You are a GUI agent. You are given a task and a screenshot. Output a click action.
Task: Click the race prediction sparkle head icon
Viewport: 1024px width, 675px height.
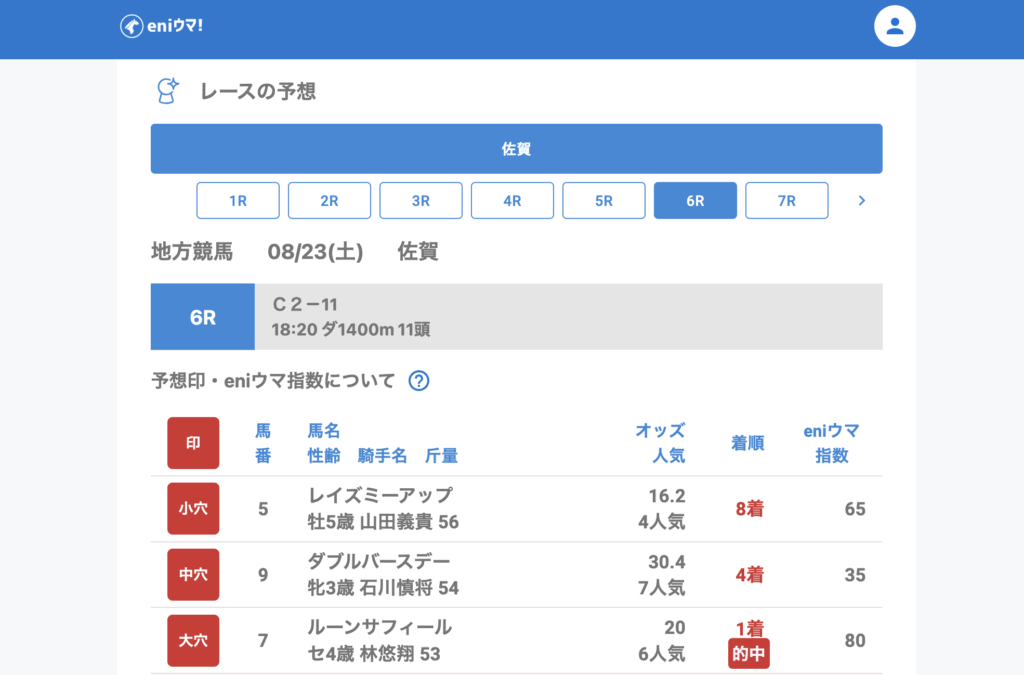pyautogui.click(x=167, y=91)
